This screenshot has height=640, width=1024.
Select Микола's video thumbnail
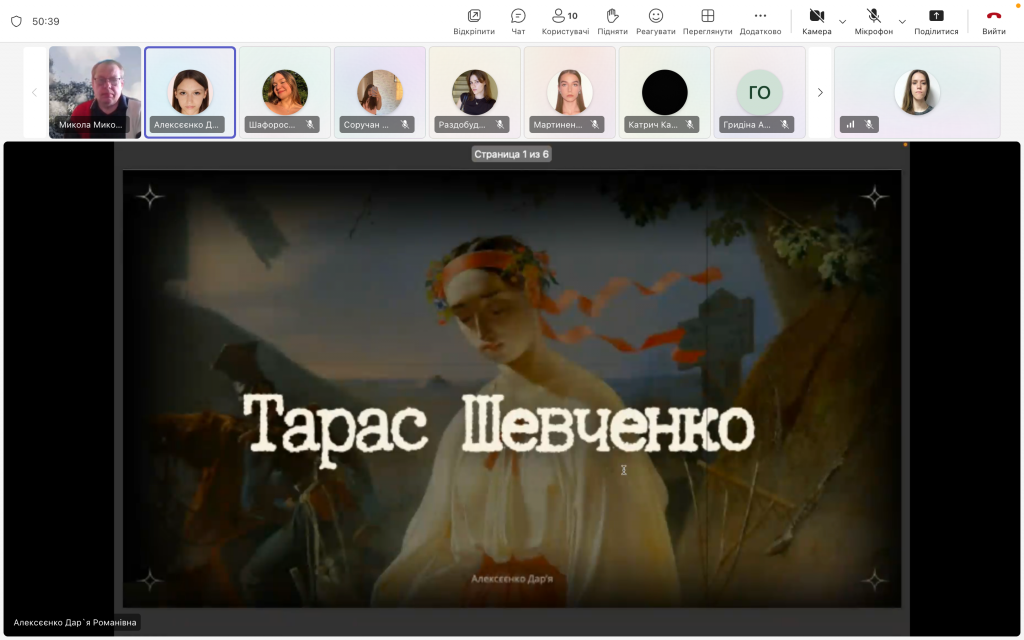click(x=95, y=92)
